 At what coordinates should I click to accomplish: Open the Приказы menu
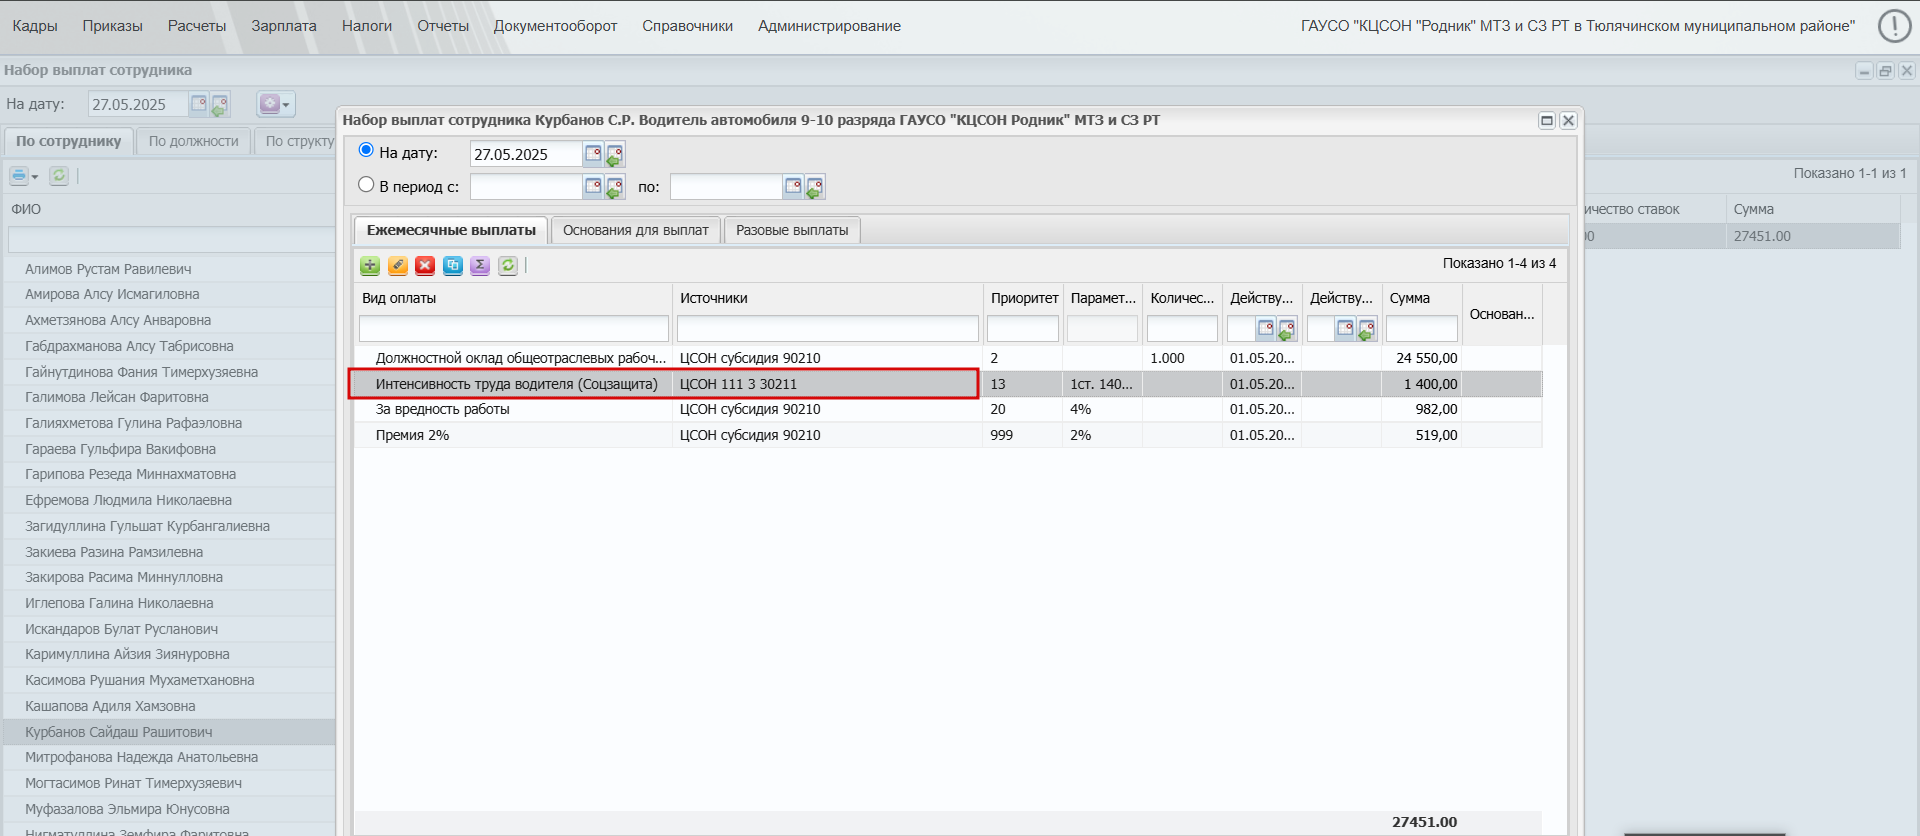pyautogui.click(x=113, y=26)
